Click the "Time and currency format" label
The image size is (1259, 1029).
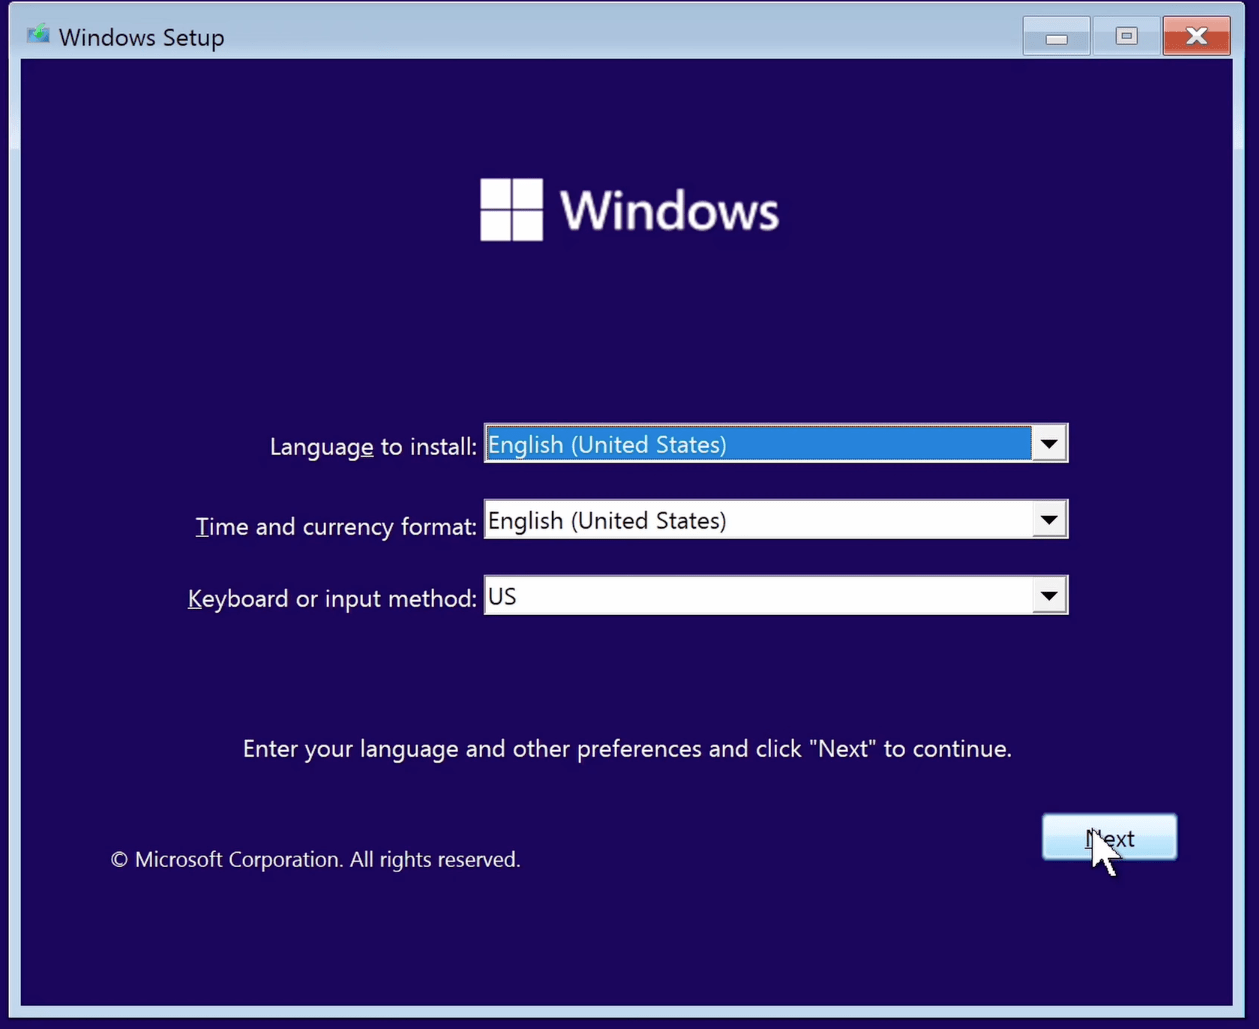[336, 526]
